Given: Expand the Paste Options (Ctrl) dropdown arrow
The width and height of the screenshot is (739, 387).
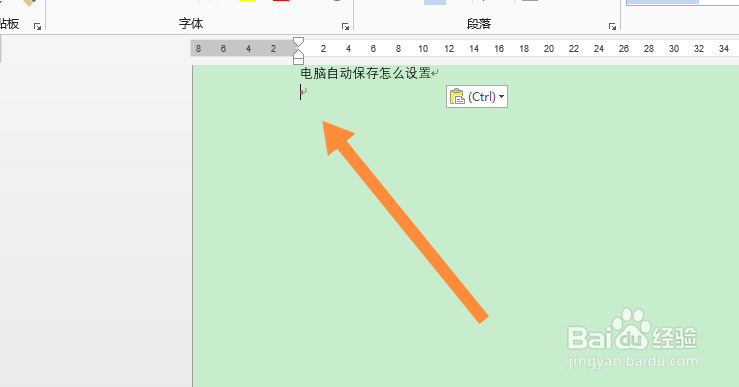Looking at the screenshot, I should 501,97.
